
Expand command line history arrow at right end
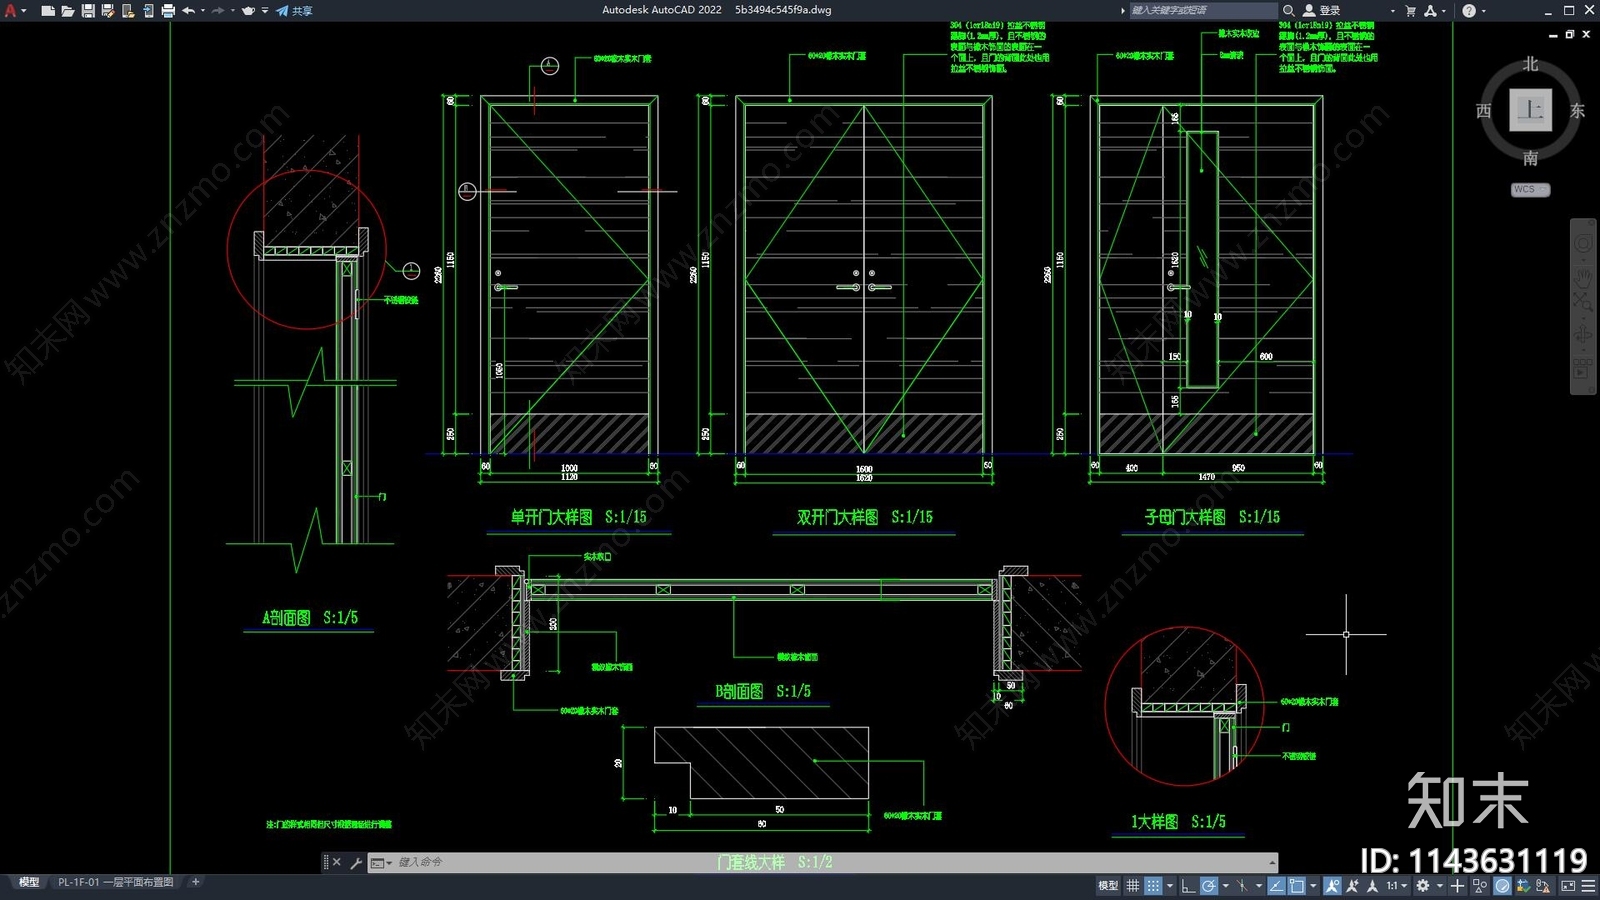(x=1272, y=862)
